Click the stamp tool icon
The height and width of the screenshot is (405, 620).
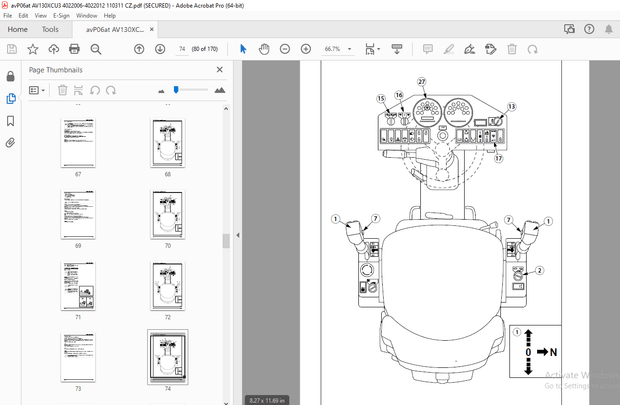tap(491, 49)
